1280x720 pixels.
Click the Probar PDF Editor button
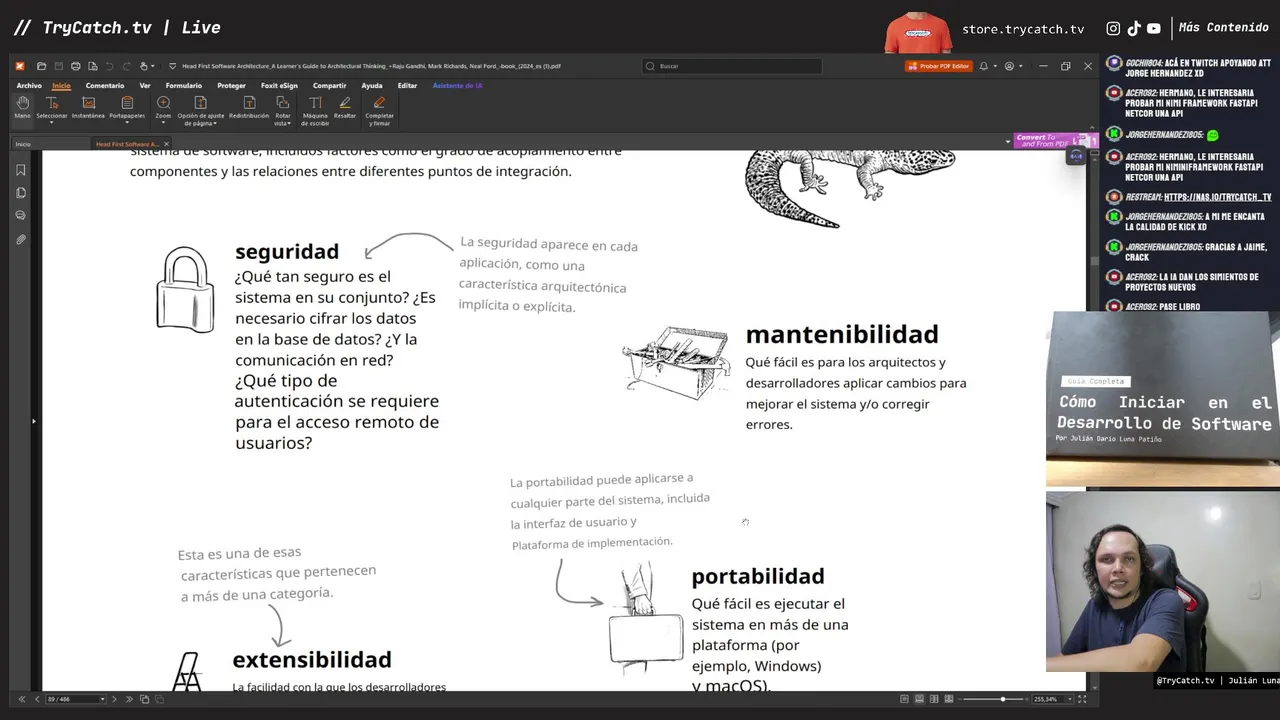click(x=939, y=66)
